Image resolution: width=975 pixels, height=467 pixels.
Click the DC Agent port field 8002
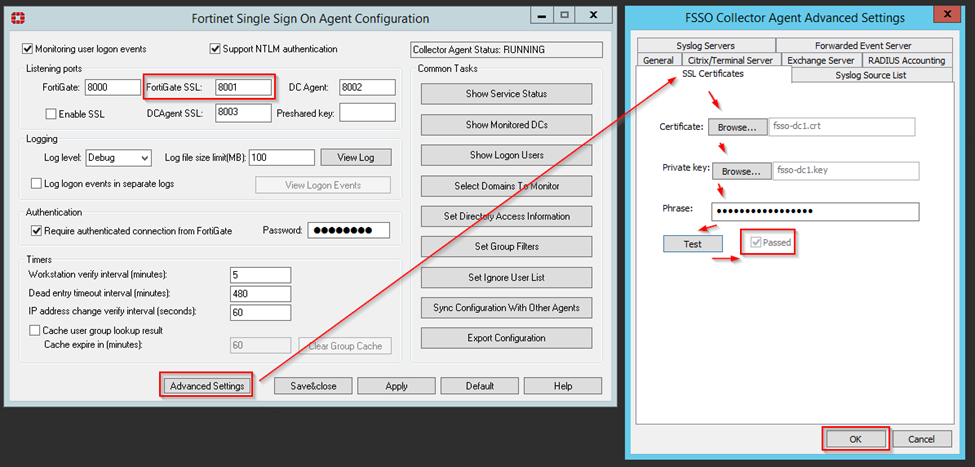tap(367, 88)
